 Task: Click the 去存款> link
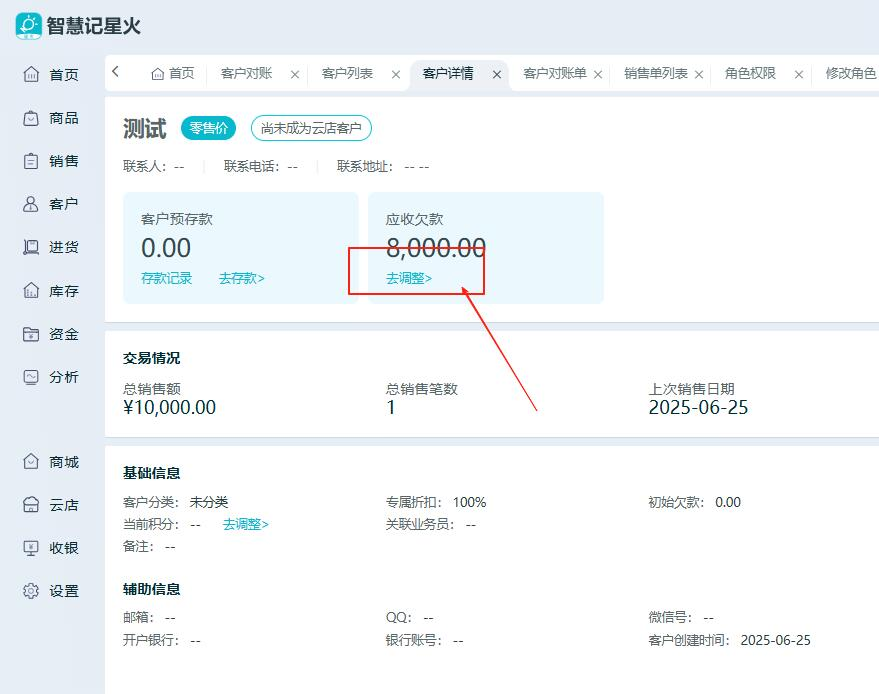[x=242, y=278]
